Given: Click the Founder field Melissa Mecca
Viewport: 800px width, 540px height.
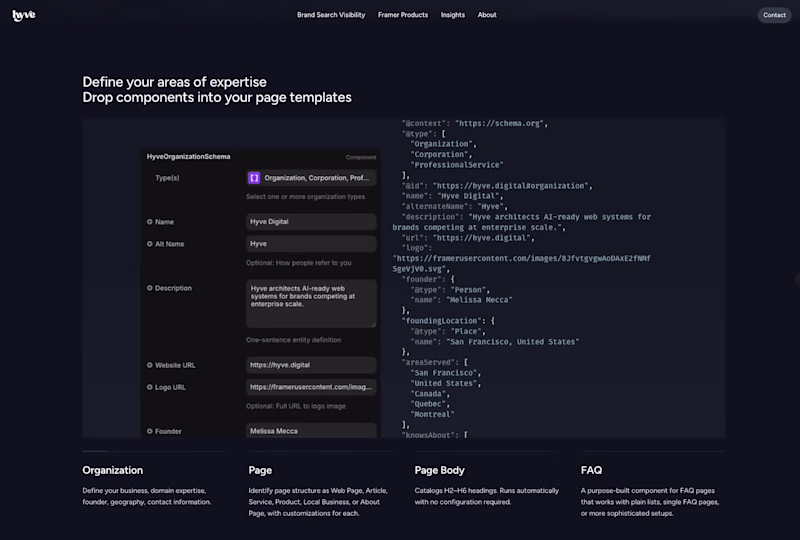Looking at the screenshot, I should [x=311, y=430].
